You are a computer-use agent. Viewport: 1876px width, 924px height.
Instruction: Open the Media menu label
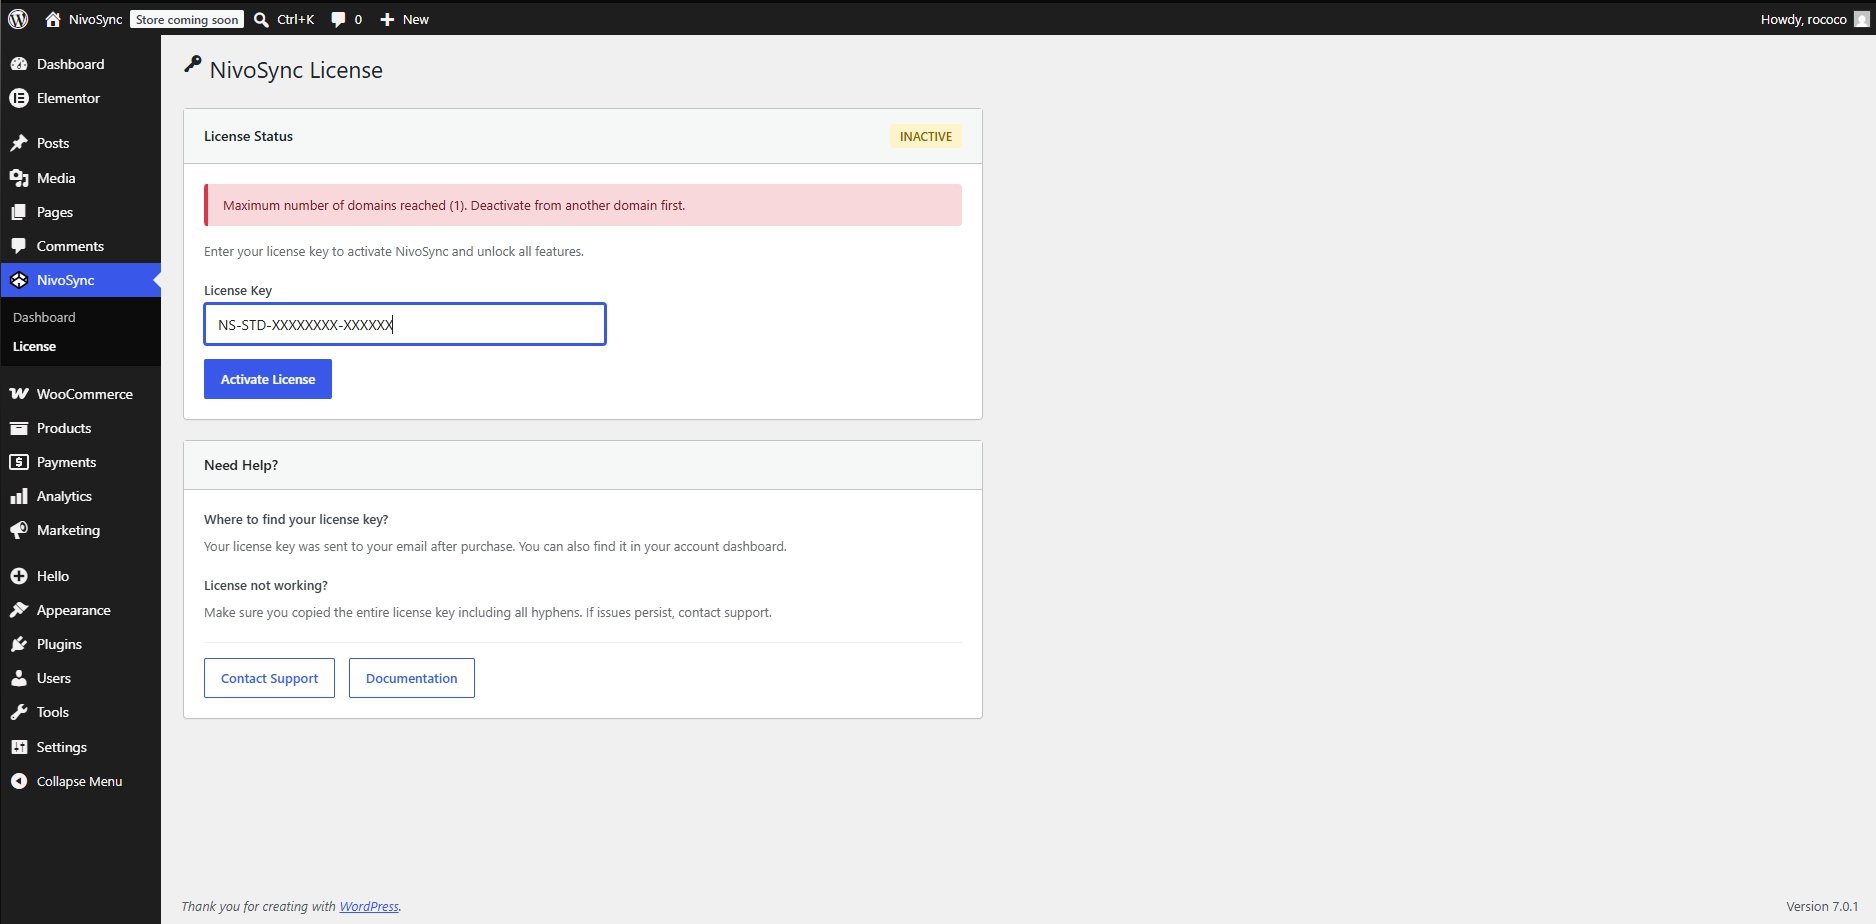pyautogui.click(x=56, y=178)
